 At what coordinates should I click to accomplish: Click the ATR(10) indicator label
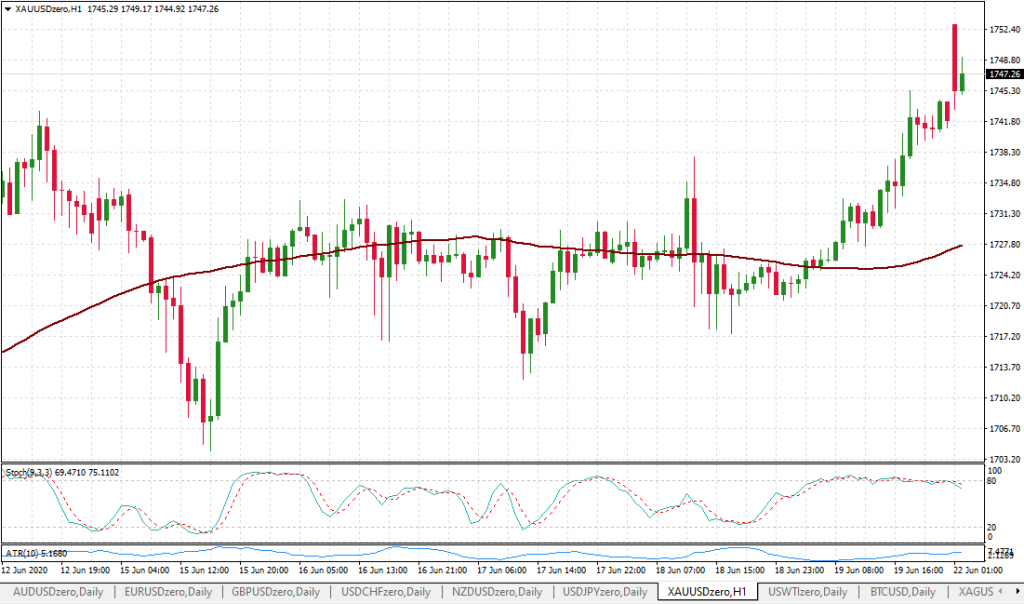click(35, 552)
